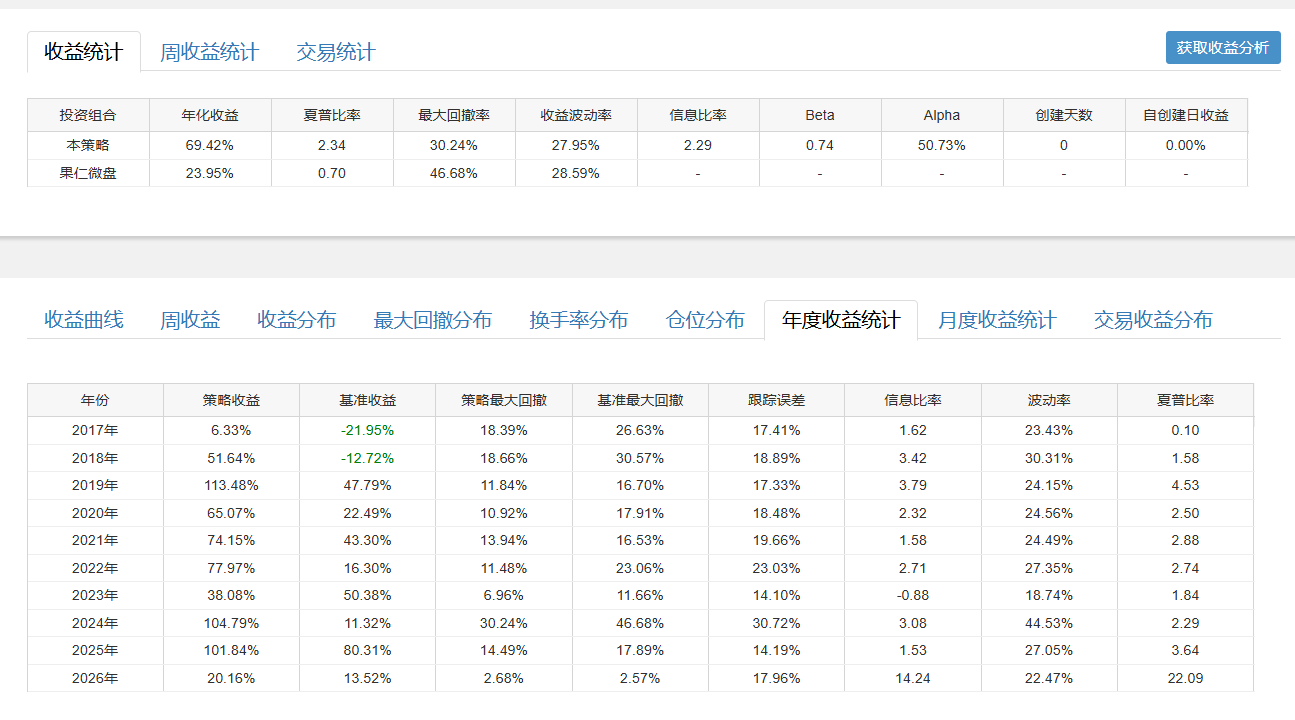Click the 30.72% tracking error for 2024
The width and height of the screenshot is (1295, 720).
[x=776, y=623]
